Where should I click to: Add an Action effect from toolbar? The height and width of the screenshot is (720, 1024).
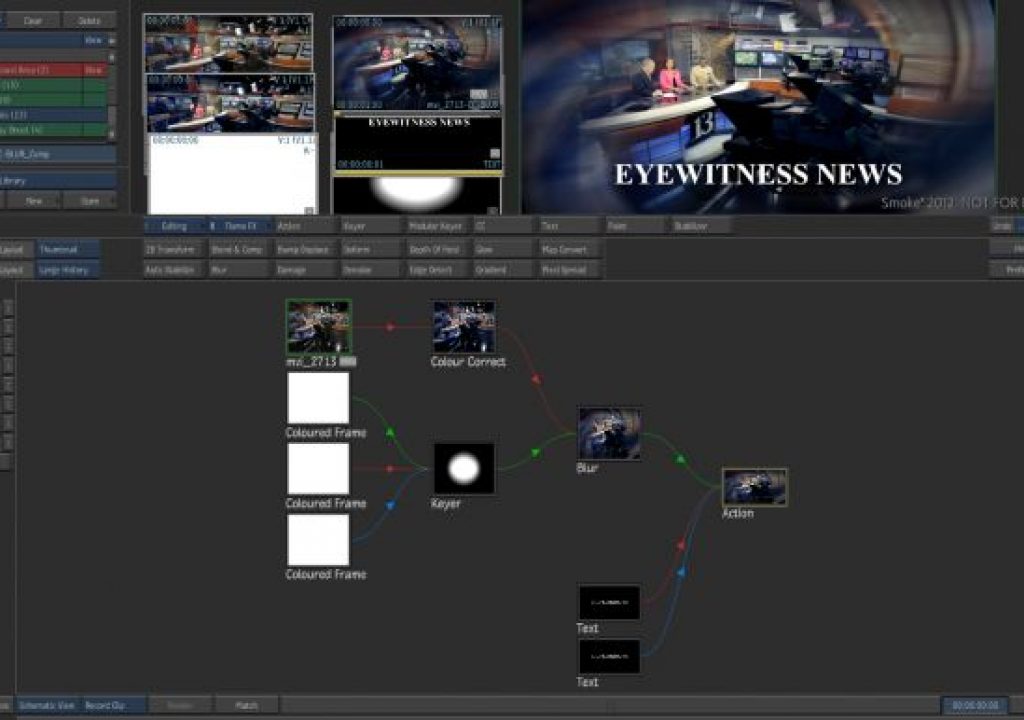pos(306,226)
